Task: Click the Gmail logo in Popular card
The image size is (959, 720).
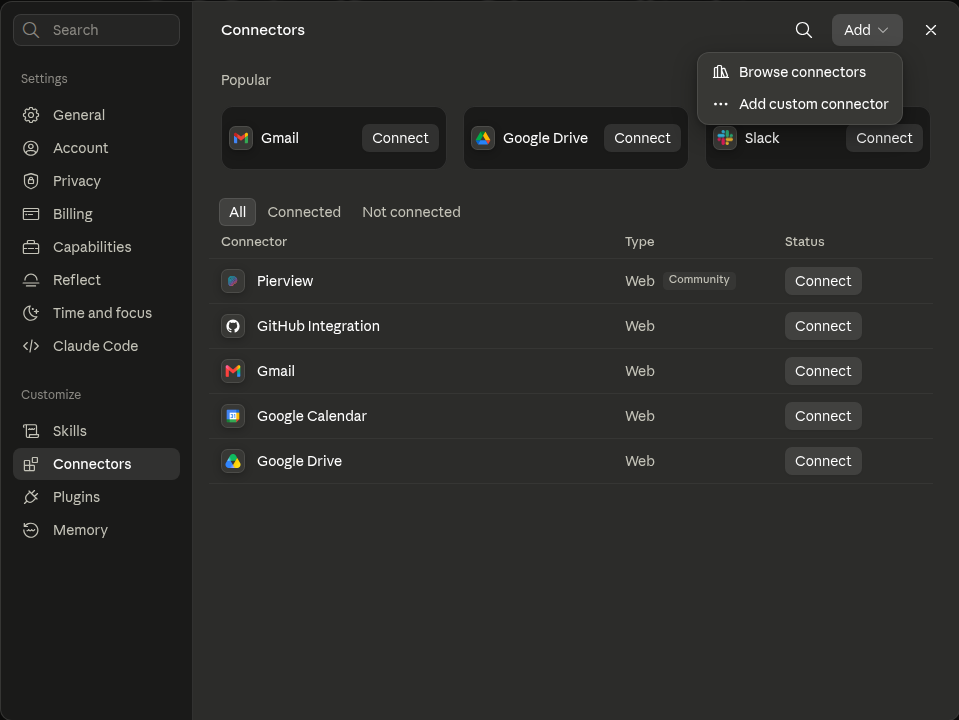Action: (x=241, y=138)
